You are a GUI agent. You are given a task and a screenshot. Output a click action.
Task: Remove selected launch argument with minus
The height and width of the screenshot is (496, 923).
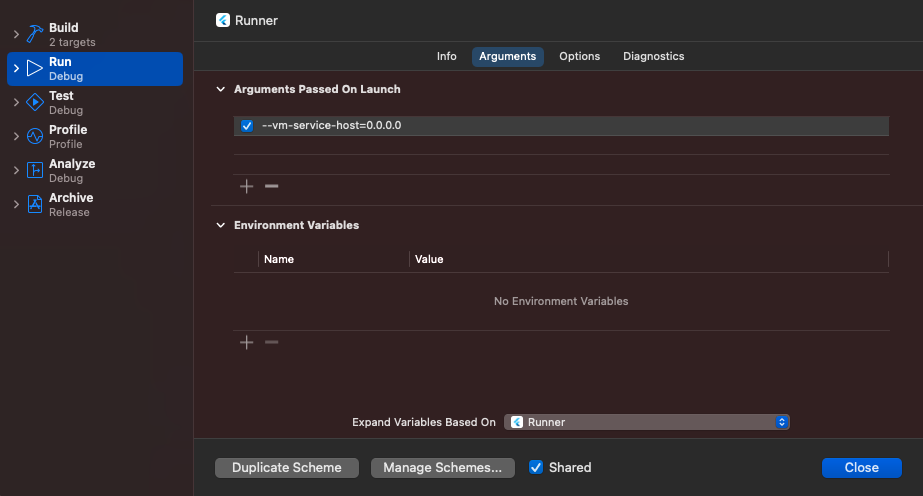click(271, 186)
